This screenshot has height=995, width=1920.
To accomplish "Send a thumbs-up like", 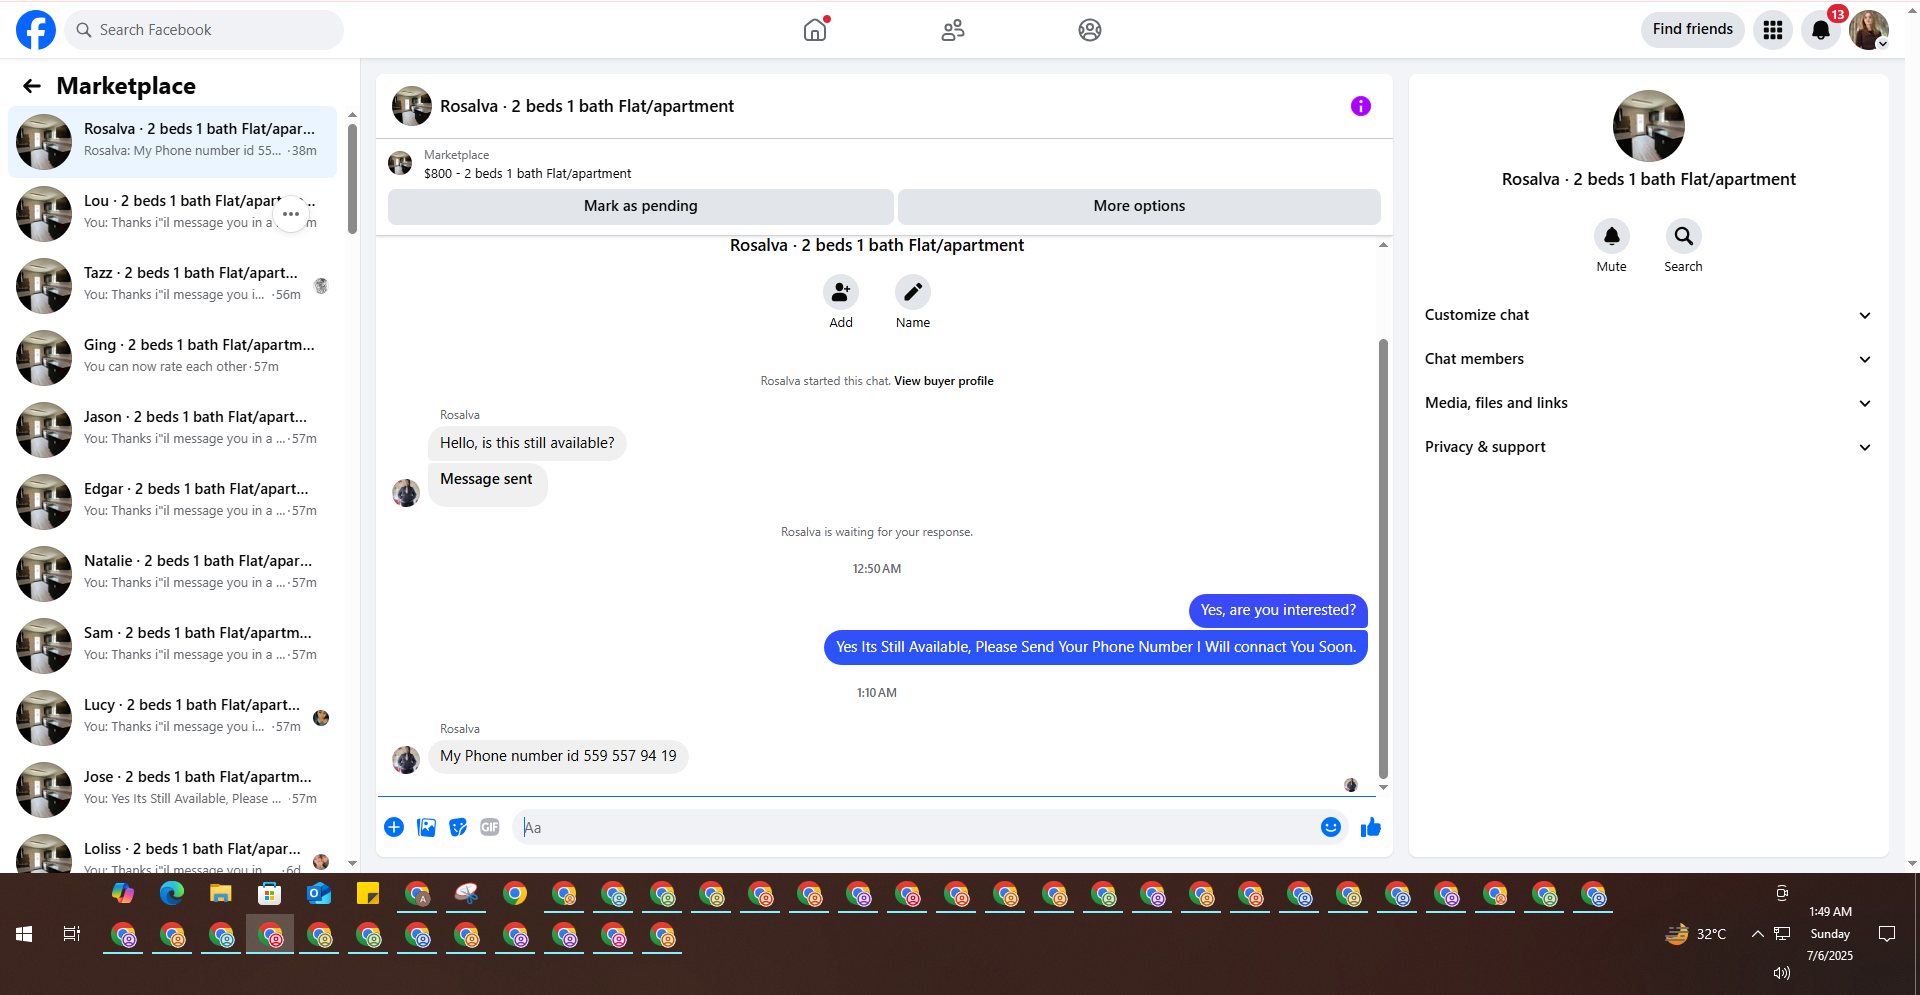I will coord(1371,827).
